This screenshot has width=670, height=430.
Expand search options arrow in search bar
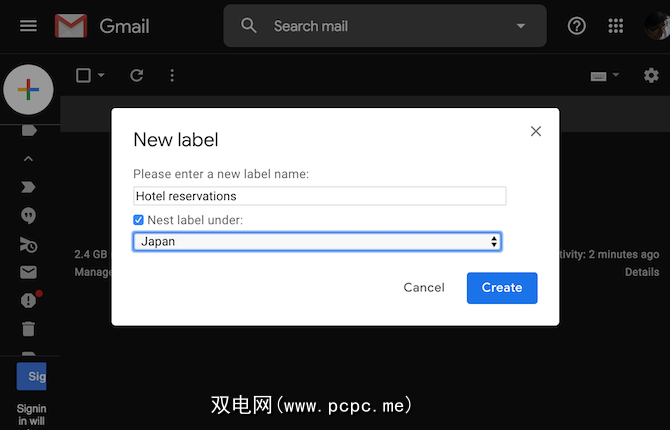(x=520, y=26)
